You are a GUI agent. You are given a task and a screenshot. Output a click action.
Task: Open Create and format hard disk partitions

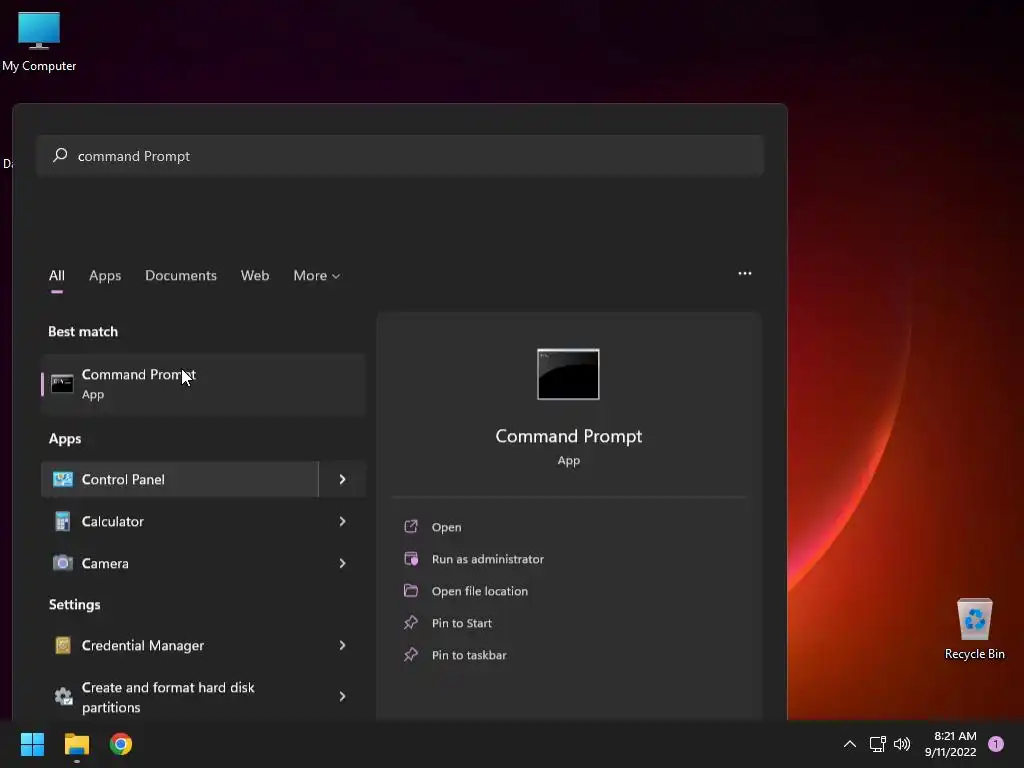(180, 697)
